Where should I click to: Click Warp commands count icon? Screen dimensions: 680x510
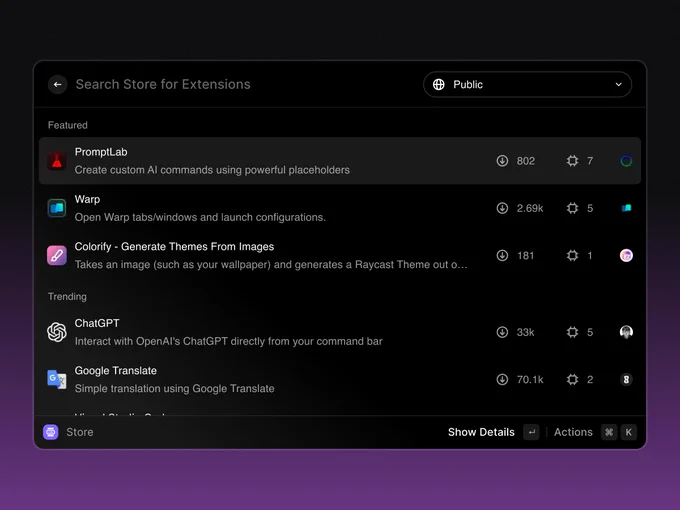point(572,208)
